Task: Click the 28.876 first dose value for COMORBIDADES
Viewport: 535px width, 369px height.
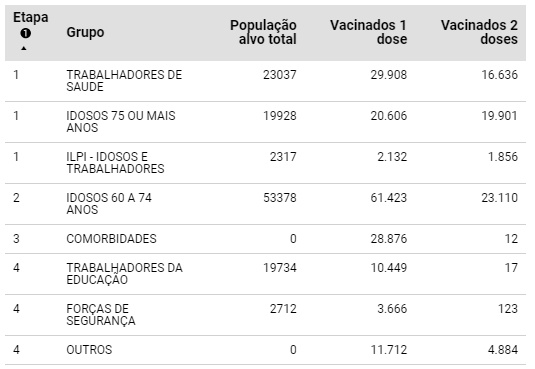Action: 389,239
